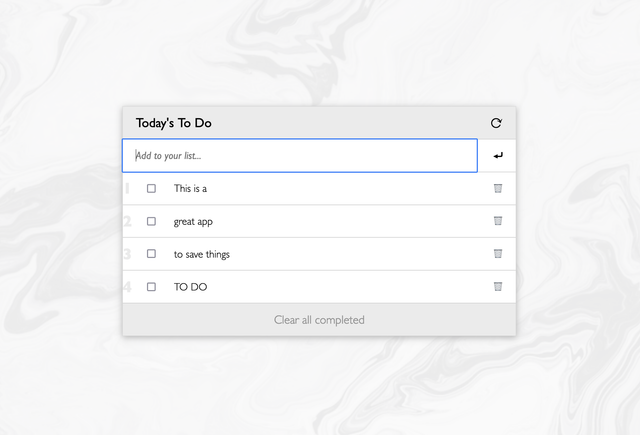Toggle the checkbox beside 'TO DO'
This screenshot has height=435, width=640.
point(152,287)
